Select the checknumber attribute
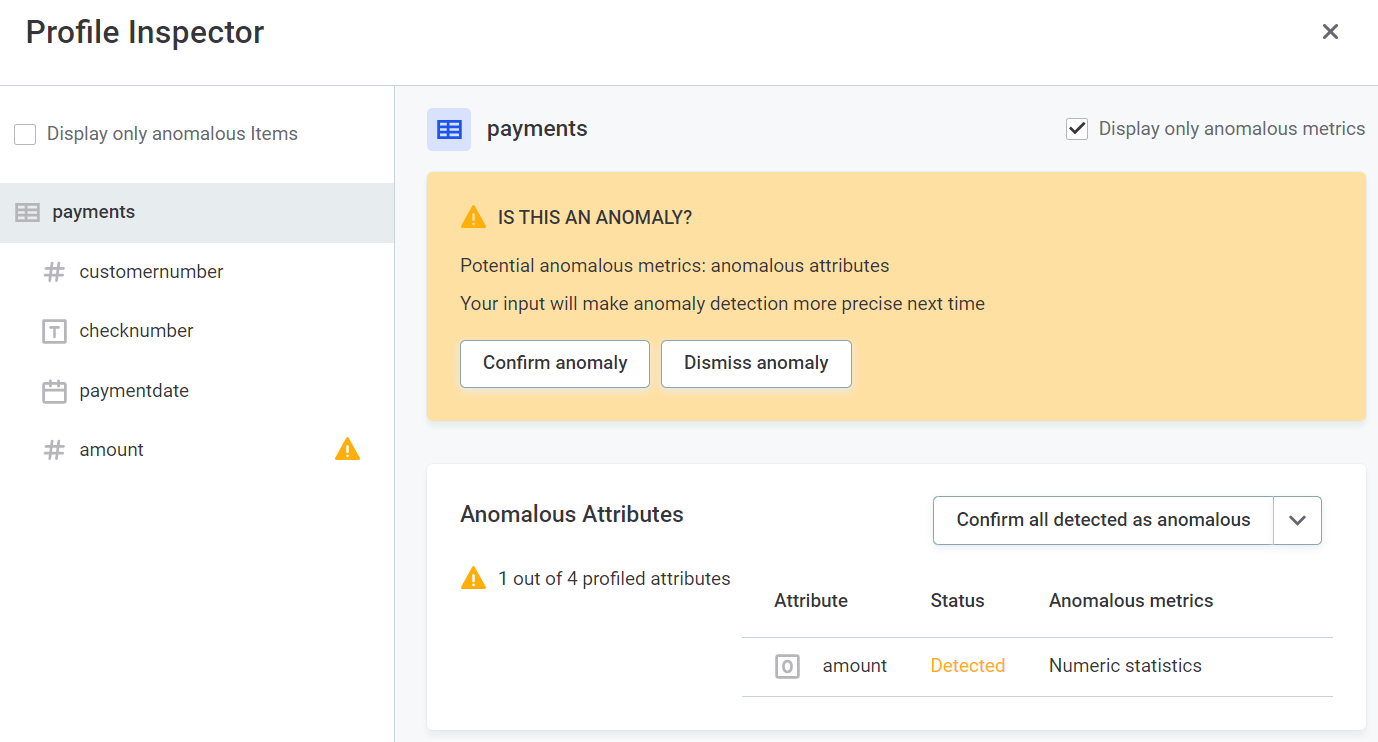 pyautogui.click(x=136, y=331)
